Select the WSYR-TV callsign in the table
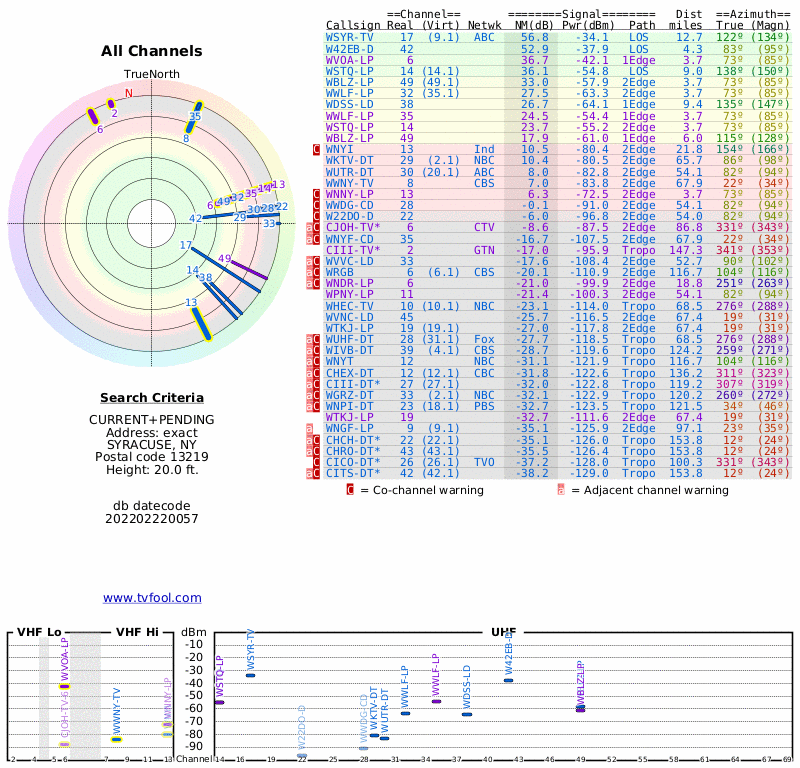The width and height of the screenshot is (800, 768). 350,37
